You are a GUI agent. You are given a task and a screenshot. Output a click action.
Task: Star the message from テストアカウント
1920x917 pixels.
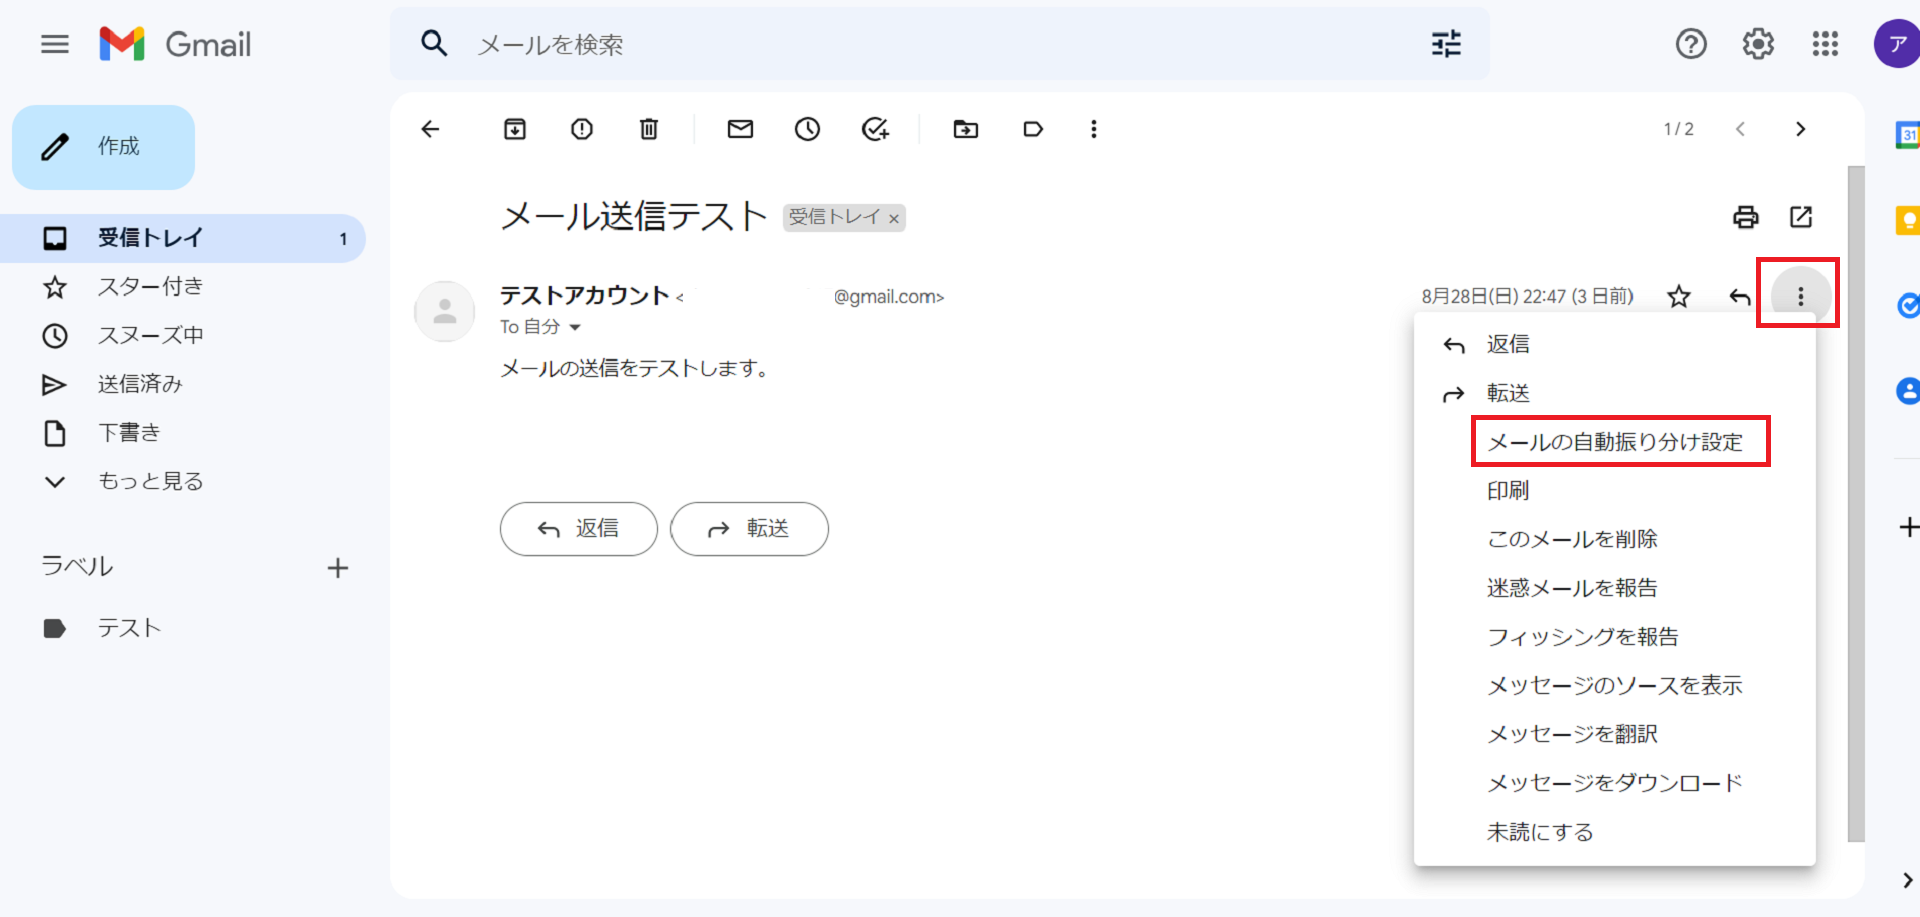point(1678,297)
